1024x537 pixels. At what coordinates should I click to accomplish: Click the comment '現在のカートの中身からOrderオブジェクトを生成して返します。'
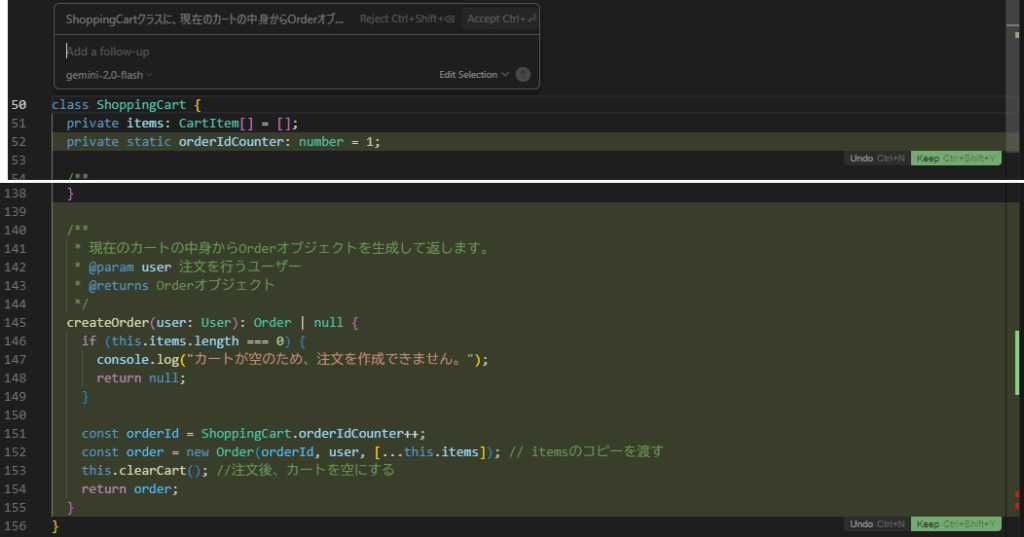[x=290, y=248]
